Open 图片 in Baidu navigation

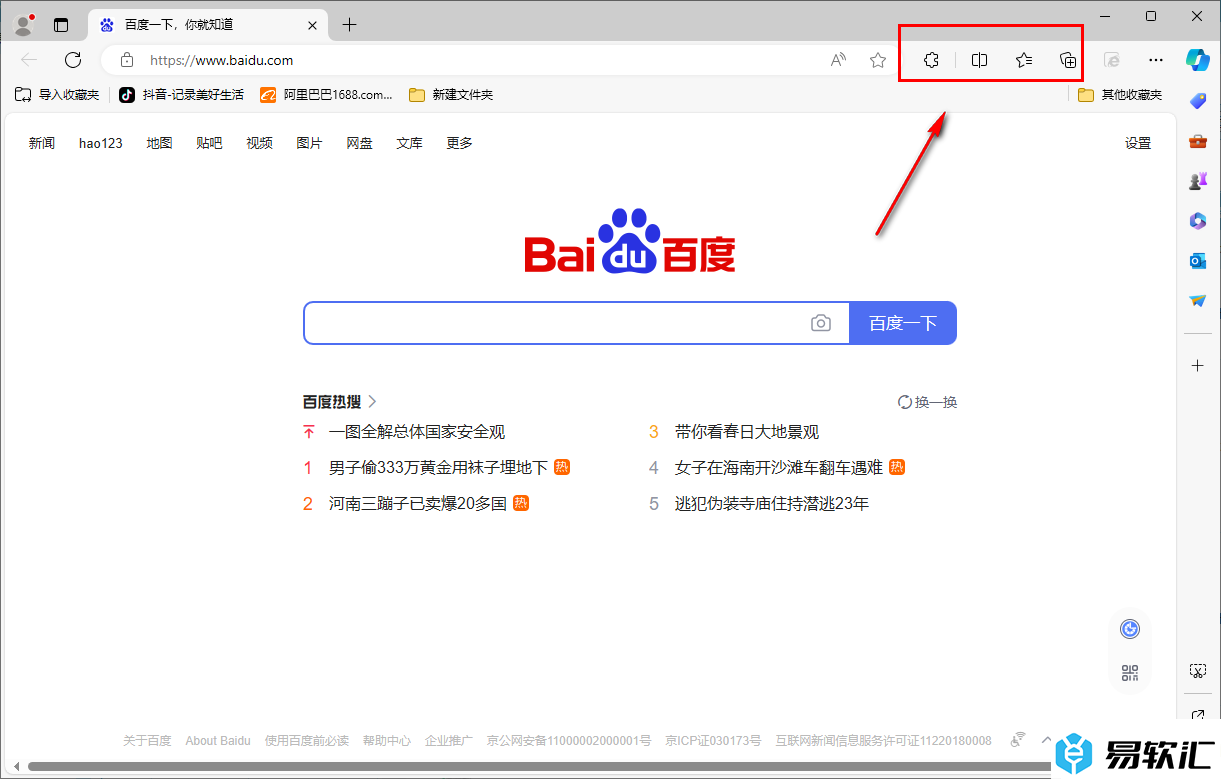(x=309, y=143)
